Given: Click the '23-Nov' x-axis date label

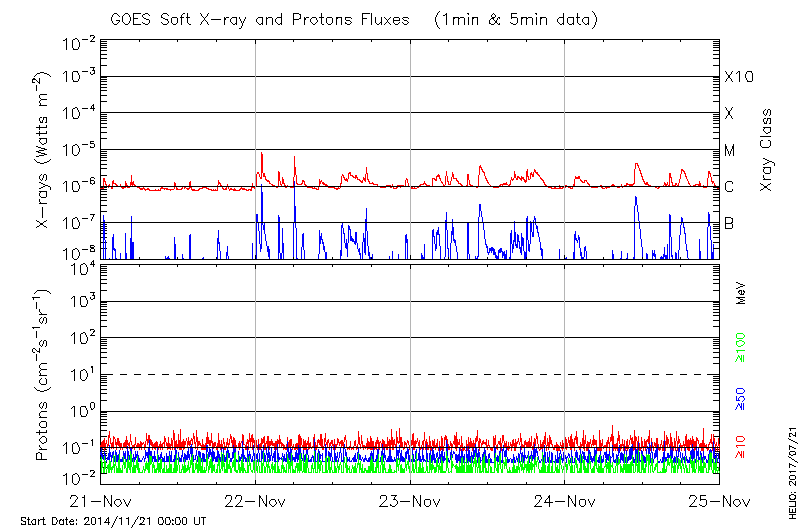Looking at the screenshot, I should click(410, 501).
